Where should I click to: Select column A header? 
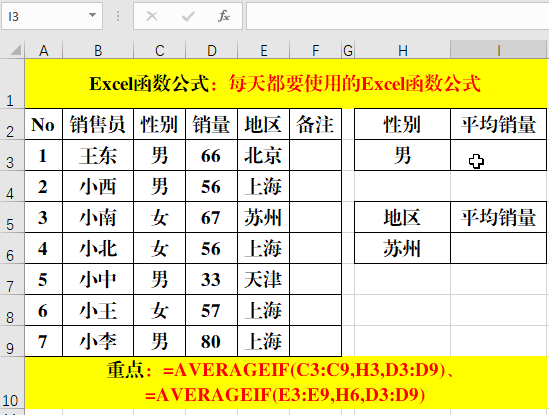(x=43, y=50)
